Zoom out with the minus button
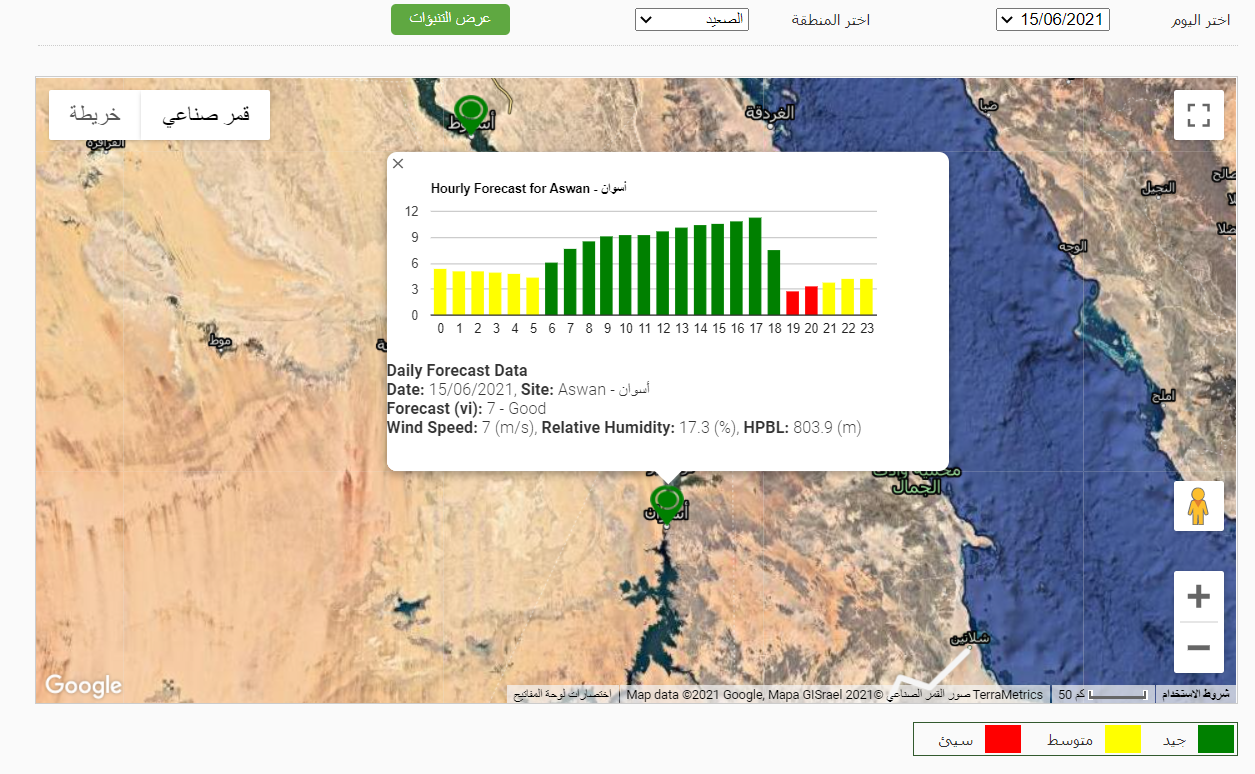The width and height of the screenshot is (1255, 774). click(x=1198, y=648)
